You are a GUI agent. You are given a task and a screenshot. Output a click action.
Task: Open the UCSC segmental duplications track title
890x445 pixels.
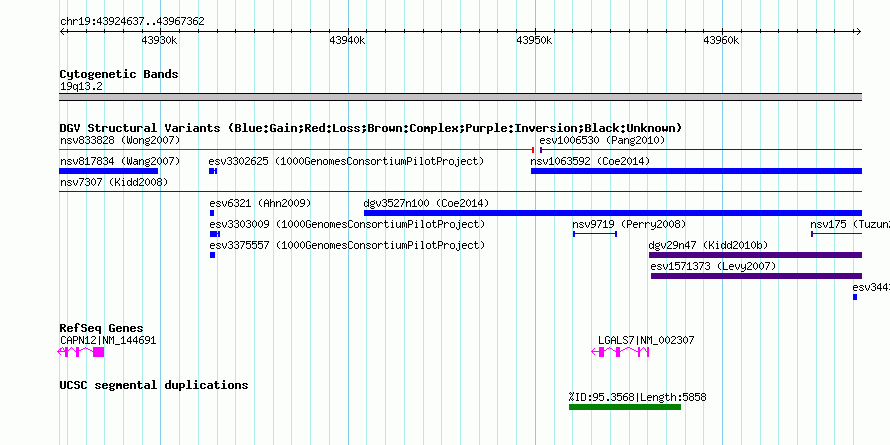tap(154, 385)
